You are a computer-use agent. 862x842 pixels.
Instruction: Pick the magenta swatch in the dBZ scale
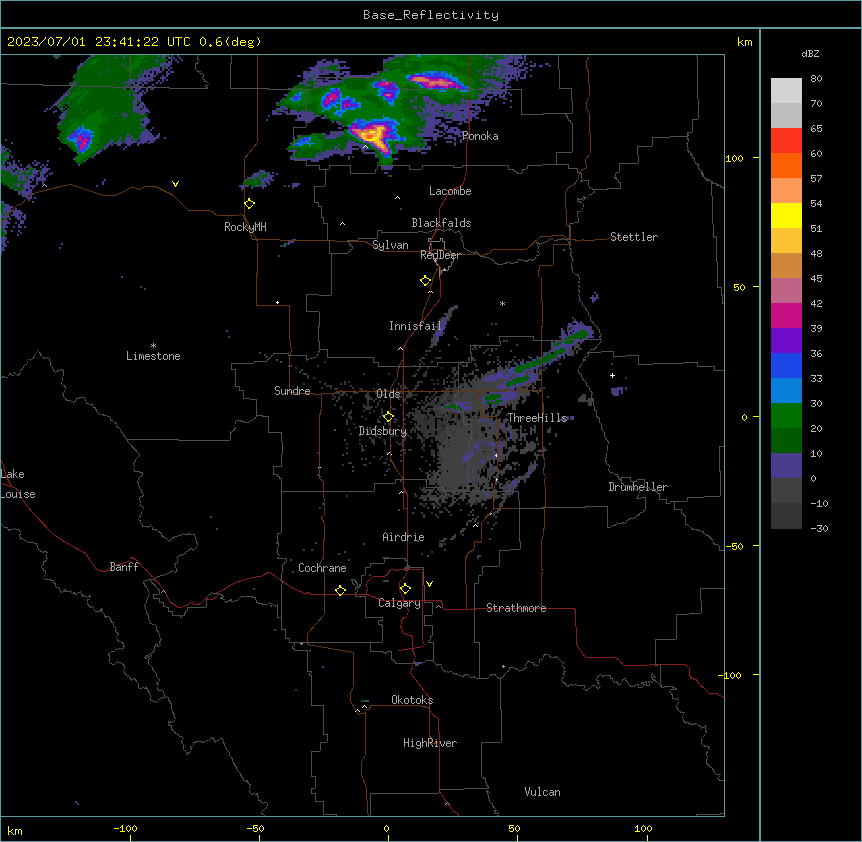pos(786,315)
